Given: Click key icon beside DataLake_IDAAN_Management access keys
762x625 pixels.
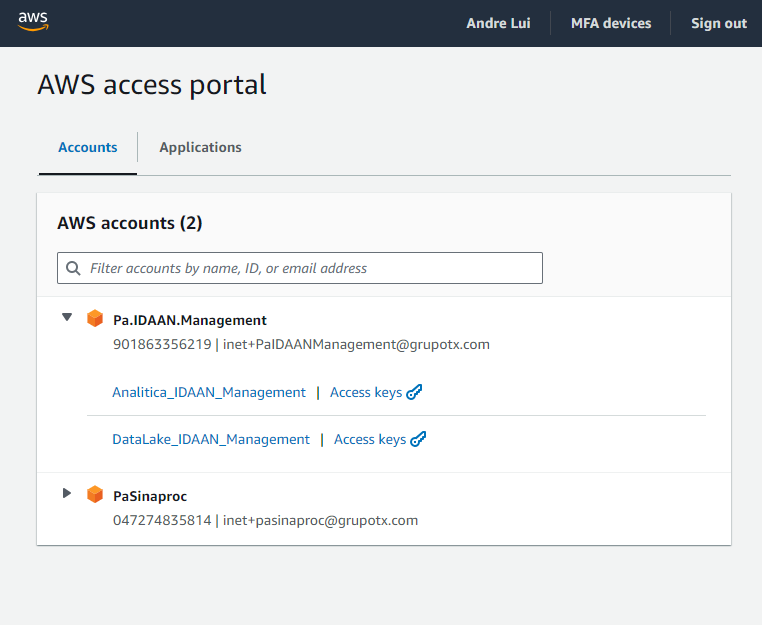Looking at the screenshot, I should [418, 439].
